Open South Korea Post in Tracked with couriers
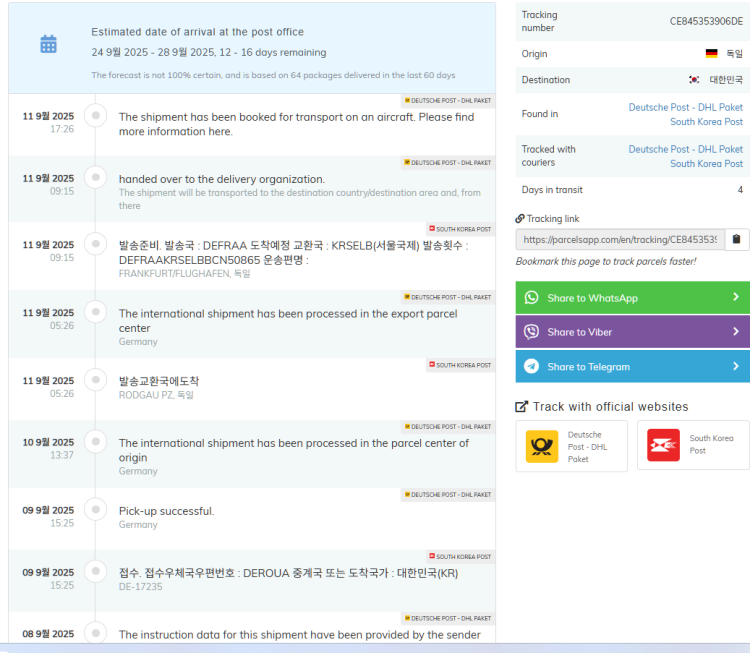Image resolution: width=750 pixels, height=653 pixels. tap(706, 164)
